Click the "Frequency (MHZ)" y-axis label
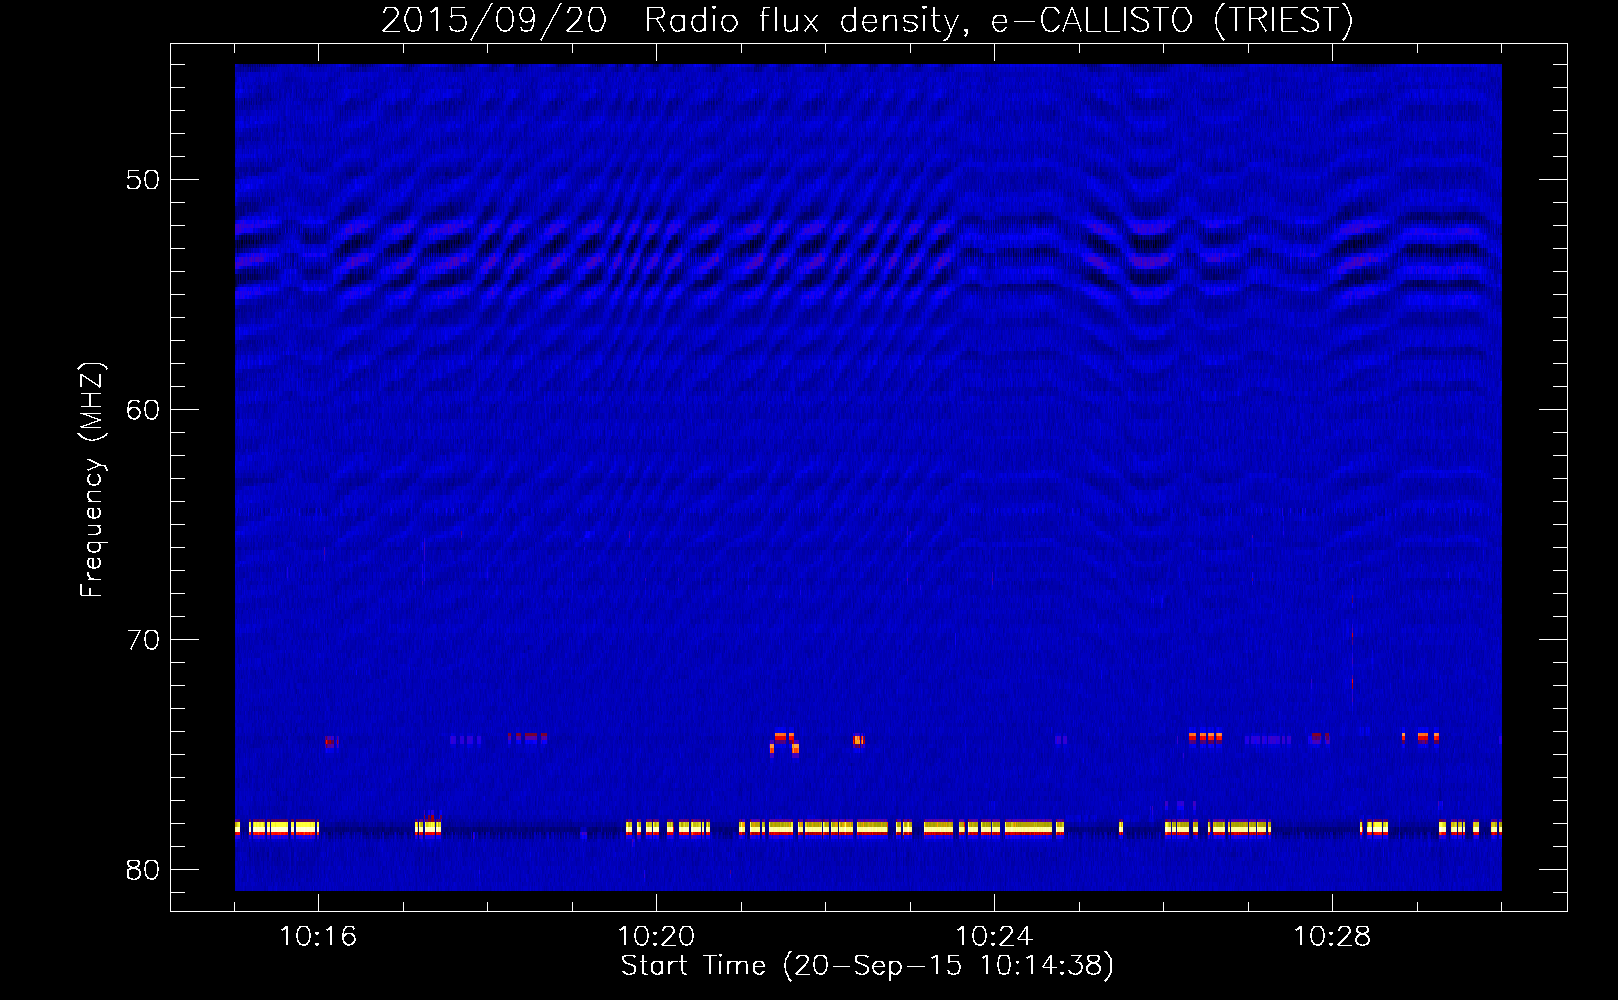The width and height of the screenshot is (1618, 1000). (92, 480)
